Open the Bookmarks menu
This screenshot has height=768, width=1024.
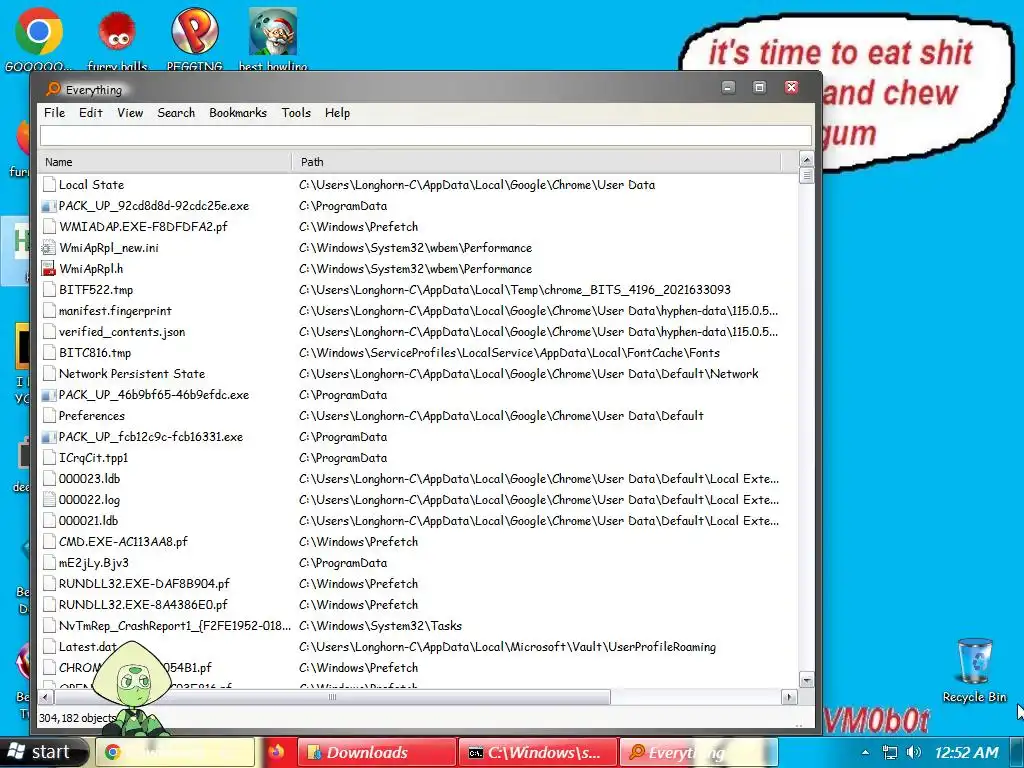pyautogui.click(x=238, y=112)
